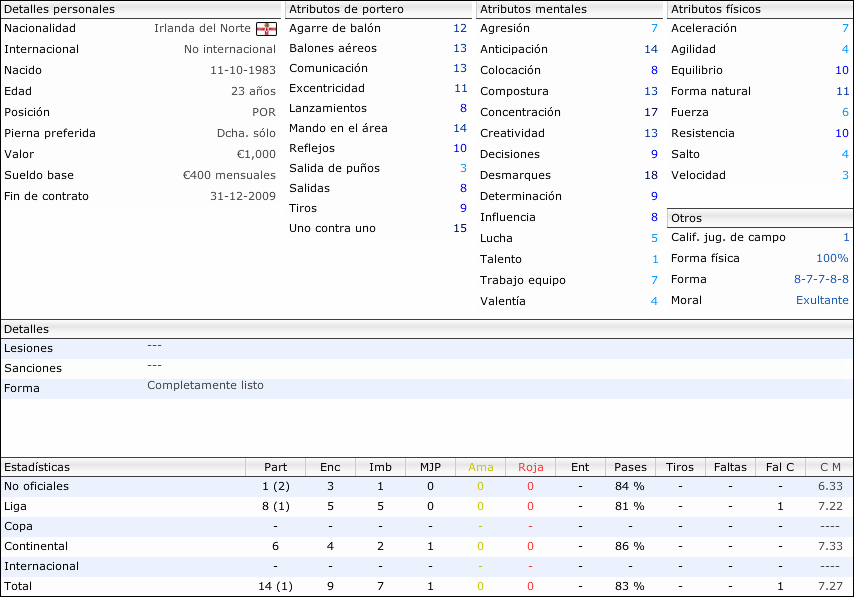Select the Total statistics row
This screenshot has width=854, height=597.
(427, 587)
